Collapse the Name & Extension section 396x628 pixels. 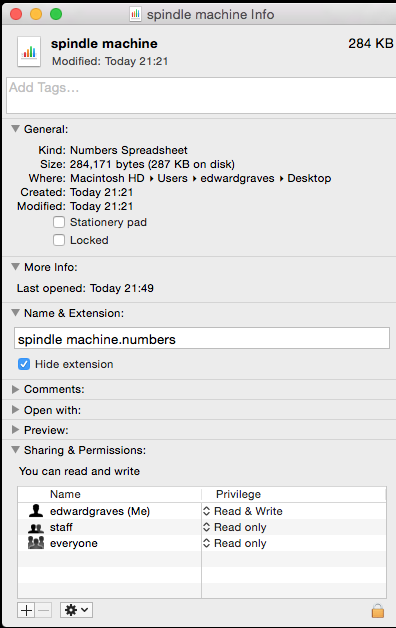15,313
